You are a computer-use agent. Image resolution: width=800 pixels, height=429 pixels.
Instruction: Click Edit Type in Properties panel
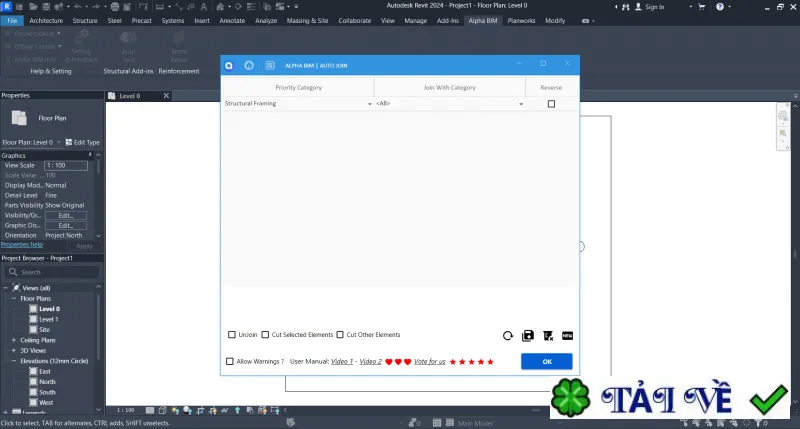click(x=83, y=142)
